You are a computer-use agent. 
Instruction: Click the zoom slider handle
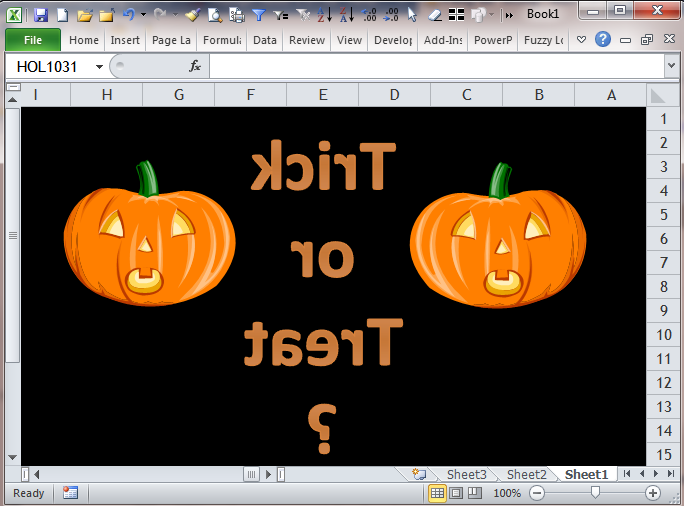pyautogui.click(x=596, y=493)
